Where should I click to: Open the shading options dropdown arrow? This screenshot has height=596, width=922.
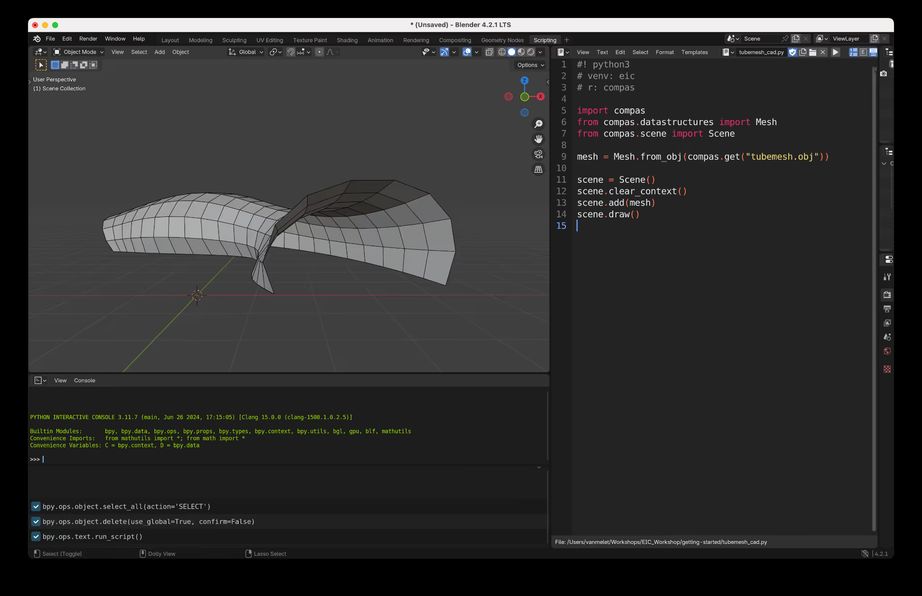point(540,52)
